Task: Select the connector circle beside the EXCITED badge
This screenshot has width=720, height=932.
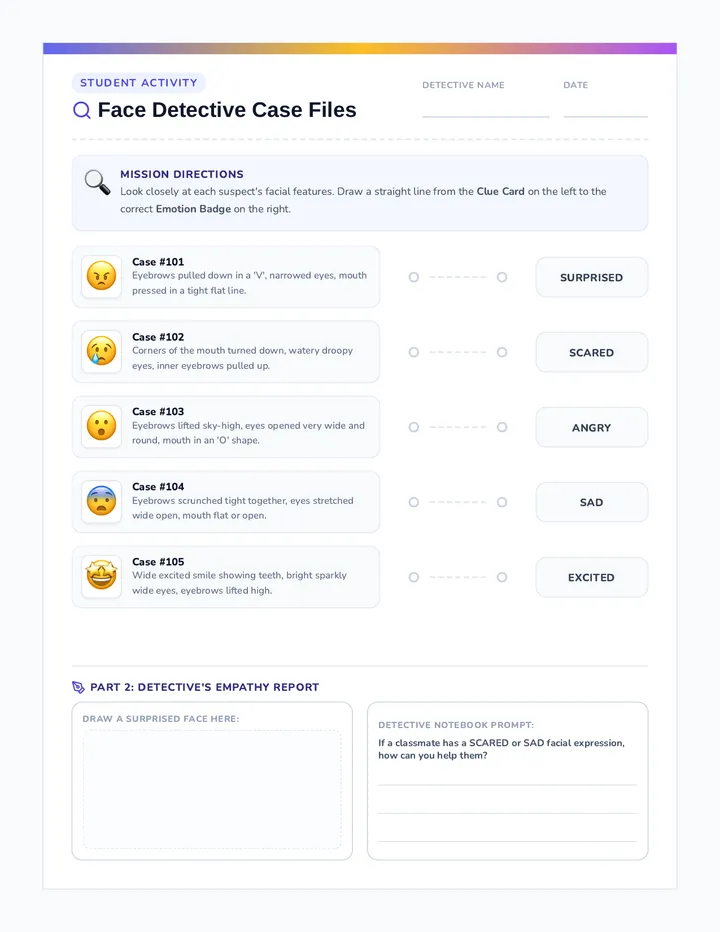Action: pos(502,577)
